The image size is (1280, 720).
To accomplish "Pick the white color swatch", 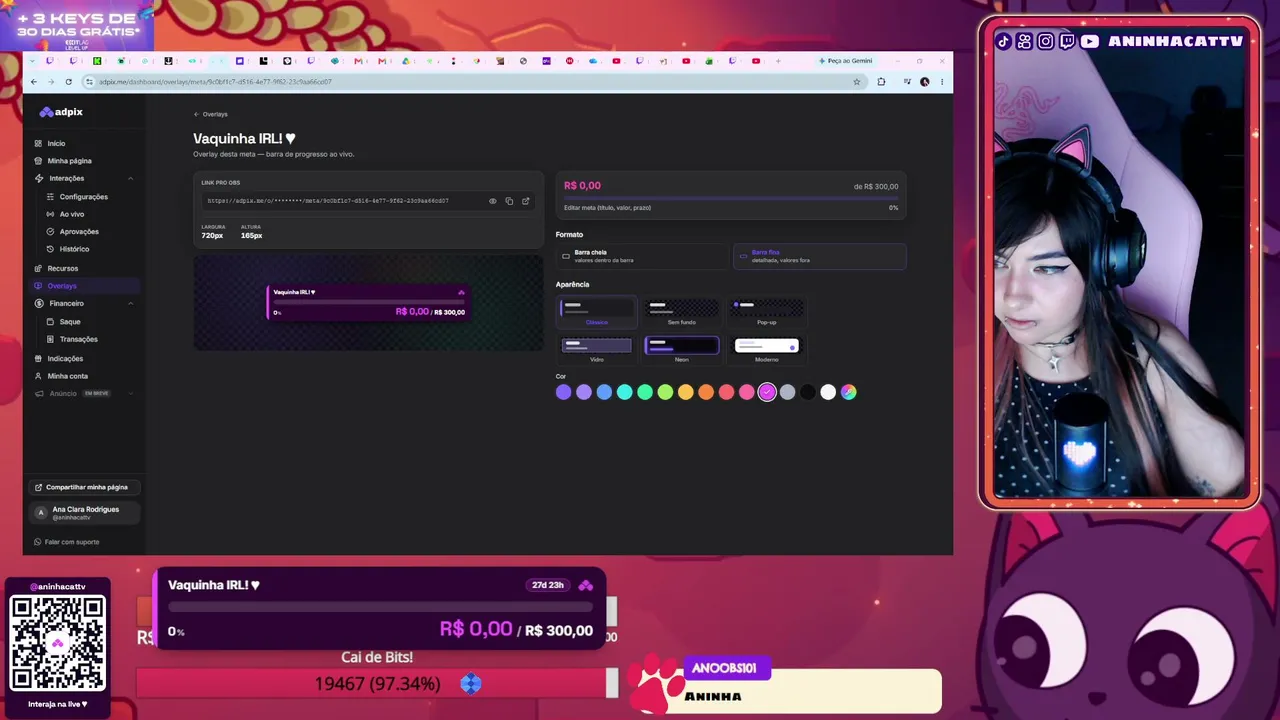I will tap(828, 392).
